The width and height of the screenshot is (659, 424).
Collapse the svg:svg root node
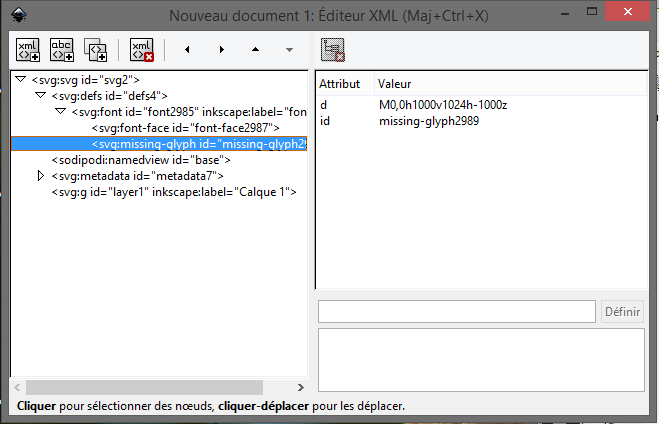(21, 80)
